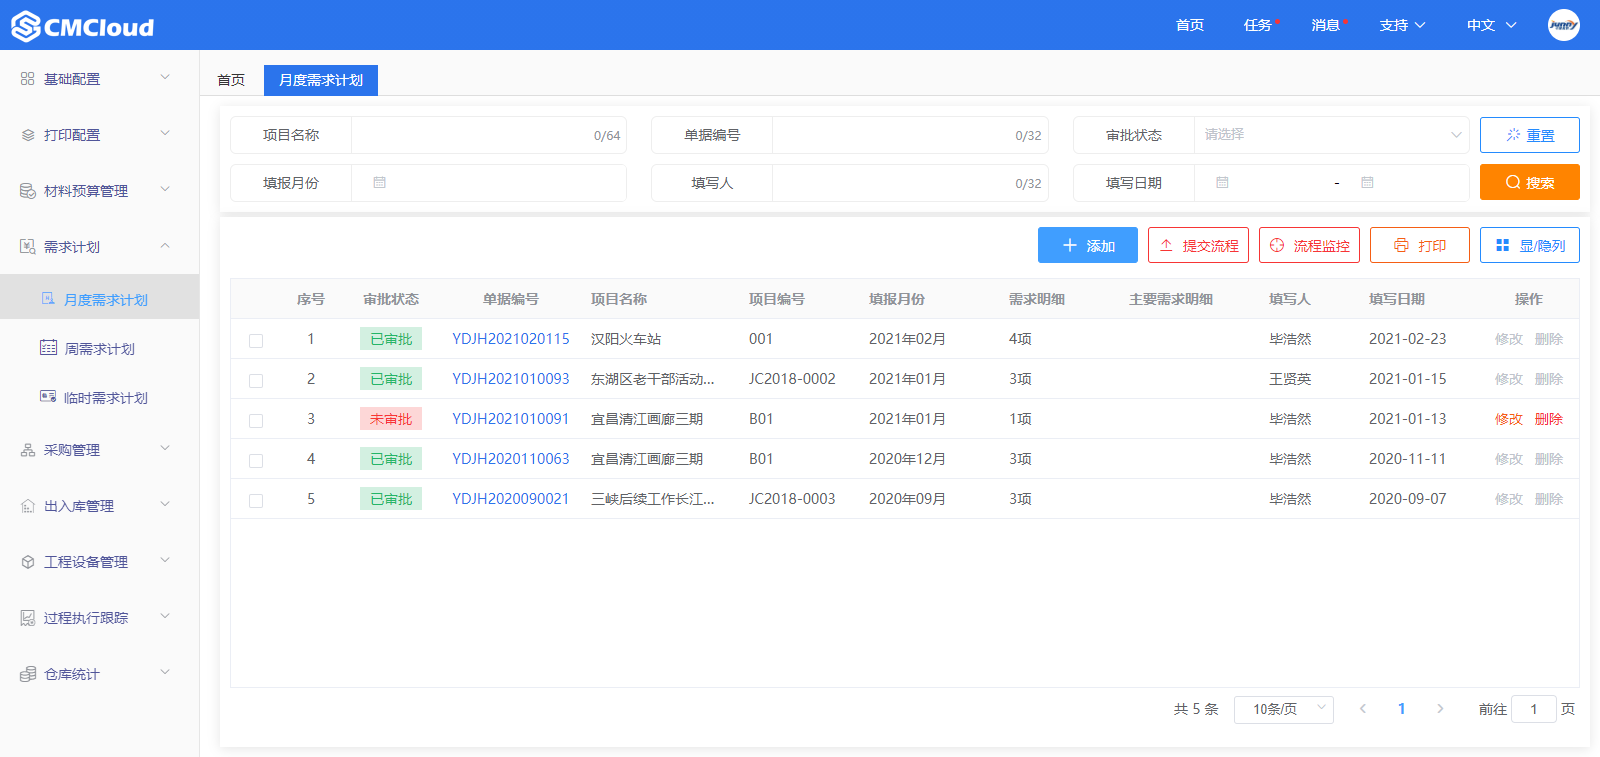Click the 过程执行跟踪 sidebar icon
The height and width of the screenshot is (757, 1600).
[x=28, y=618]
